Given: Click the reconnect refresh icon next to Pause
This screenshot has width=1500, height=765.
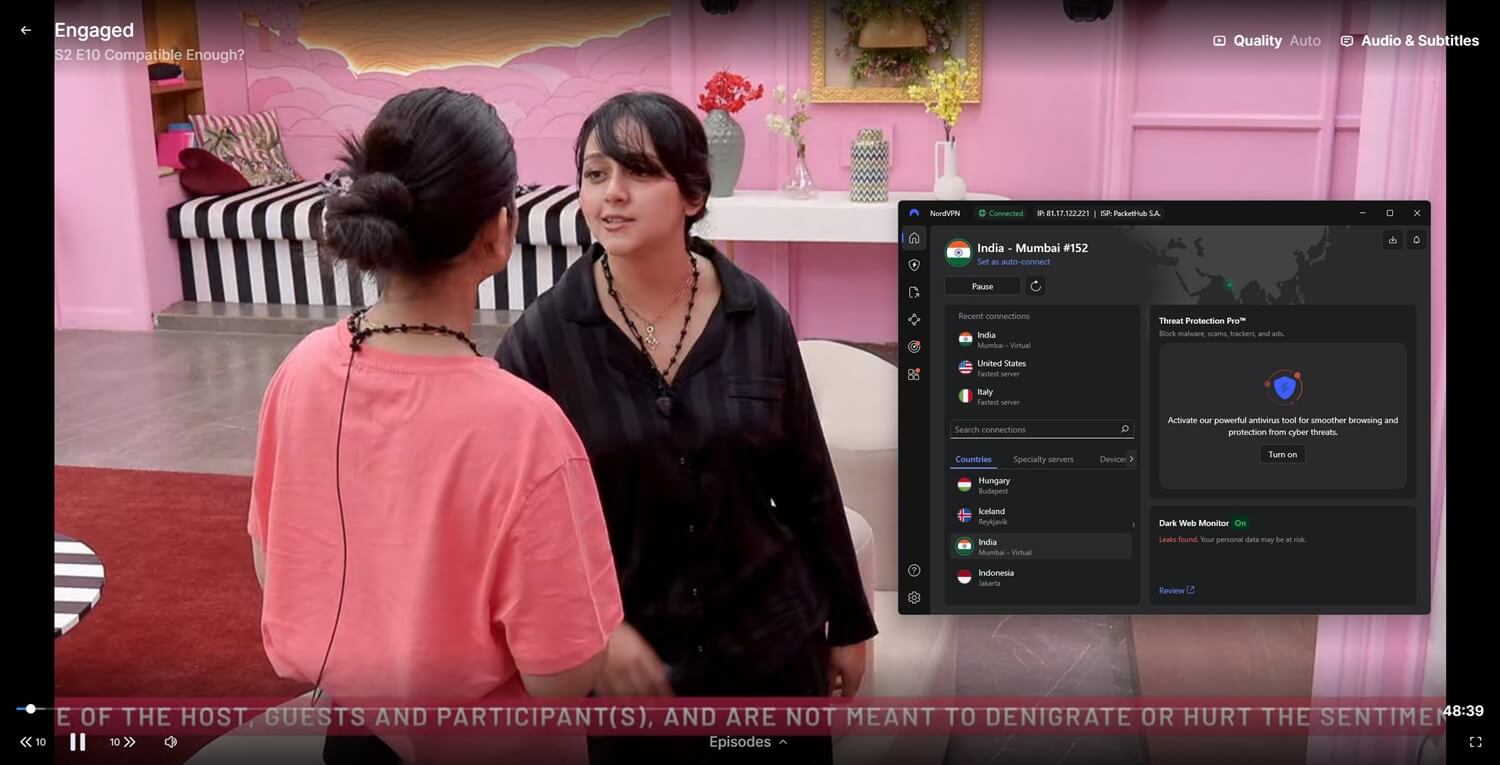Looking at the screenshot, I should pos(1035,286).
